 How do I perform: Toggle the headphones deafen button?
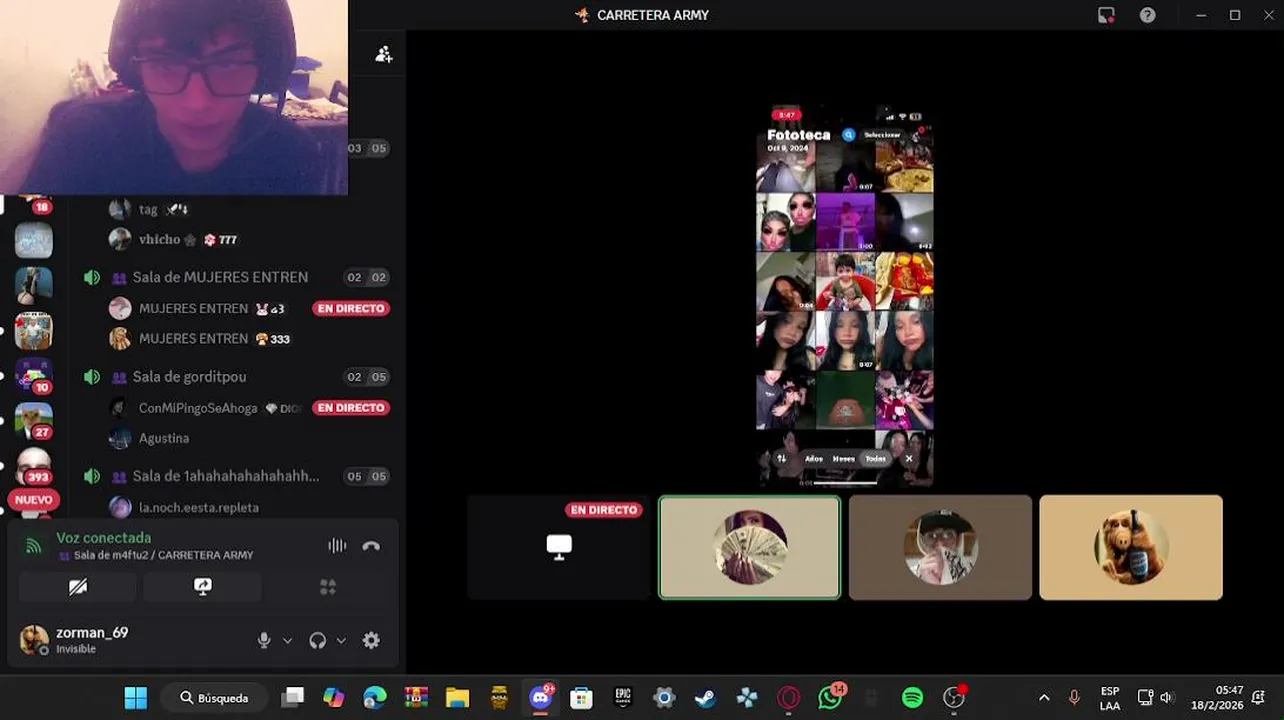[x=318, y=641]
